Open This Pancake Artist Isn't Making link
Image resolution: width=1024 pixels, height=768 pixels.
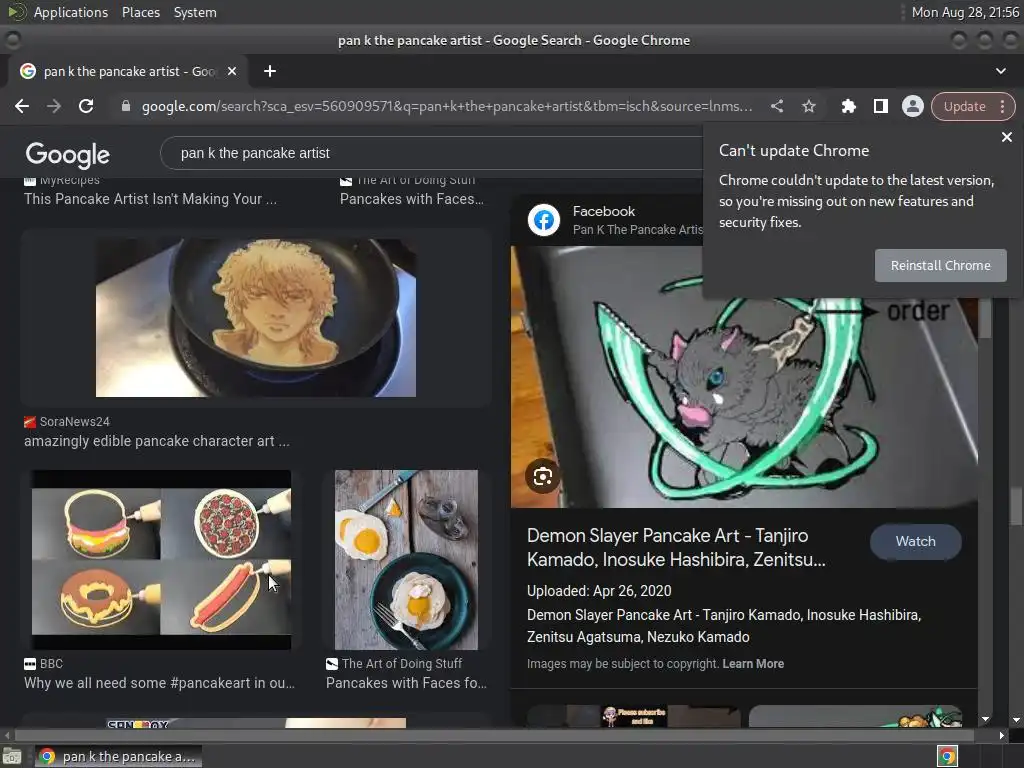150,199
